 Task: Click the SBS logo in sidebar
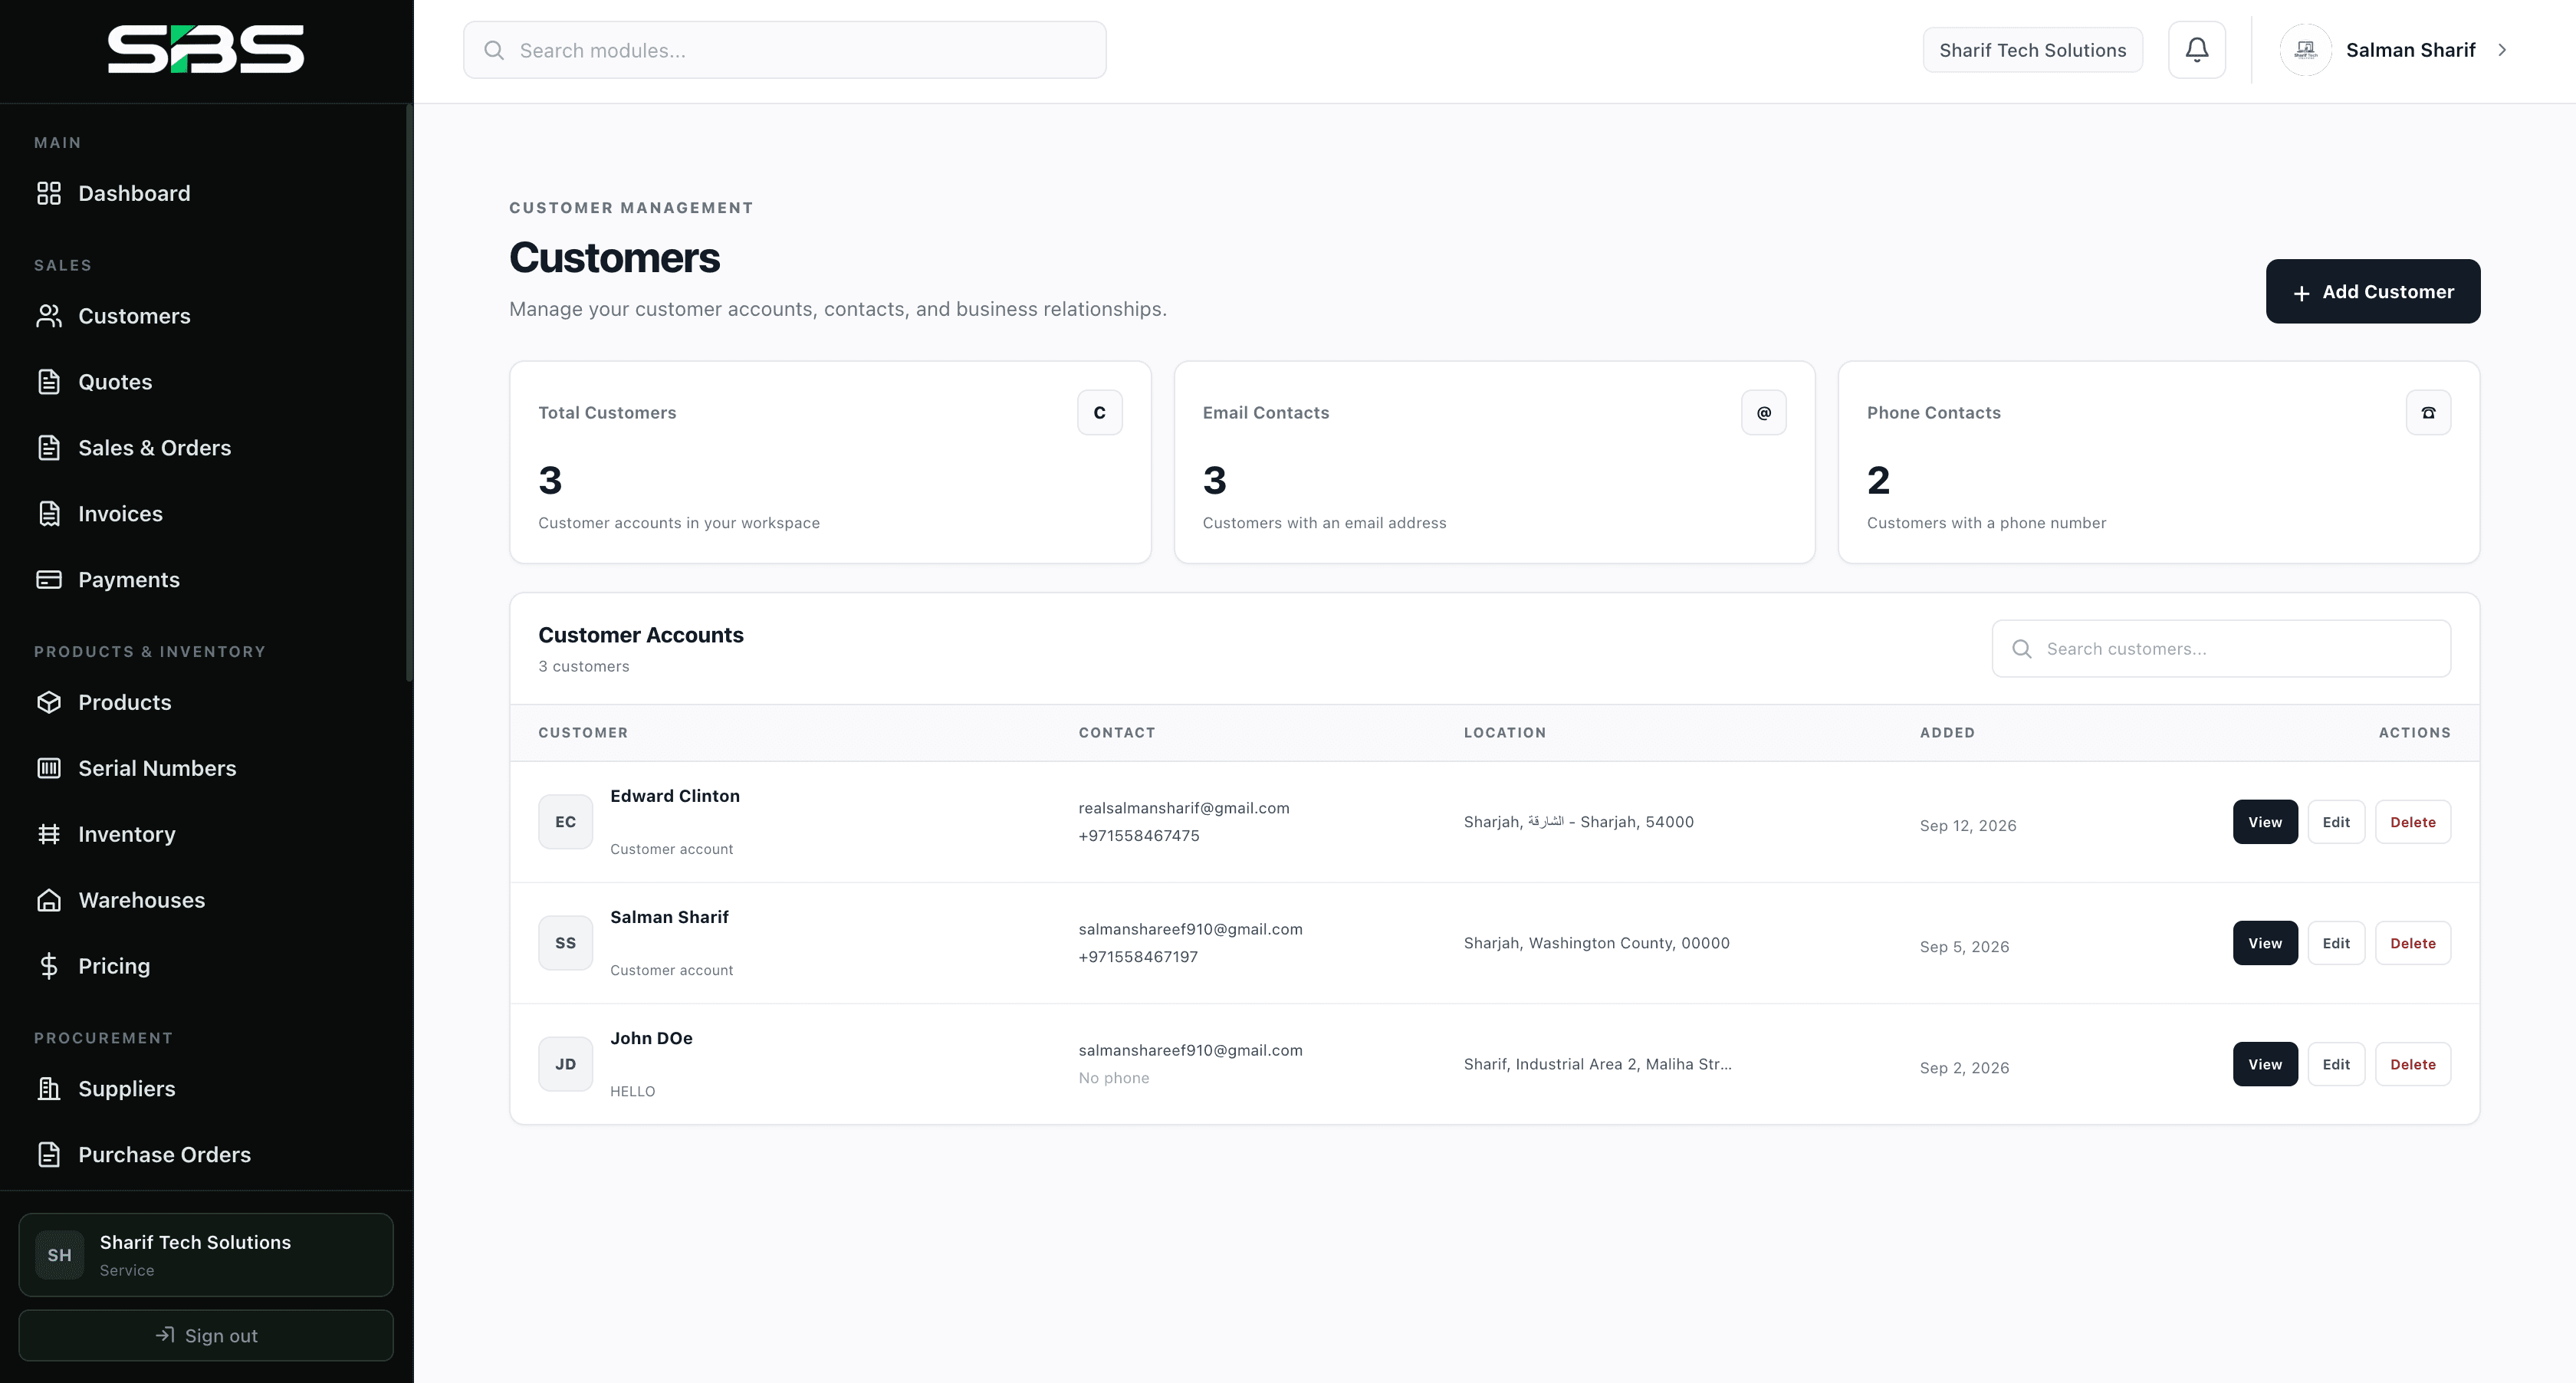click(206, 50)
